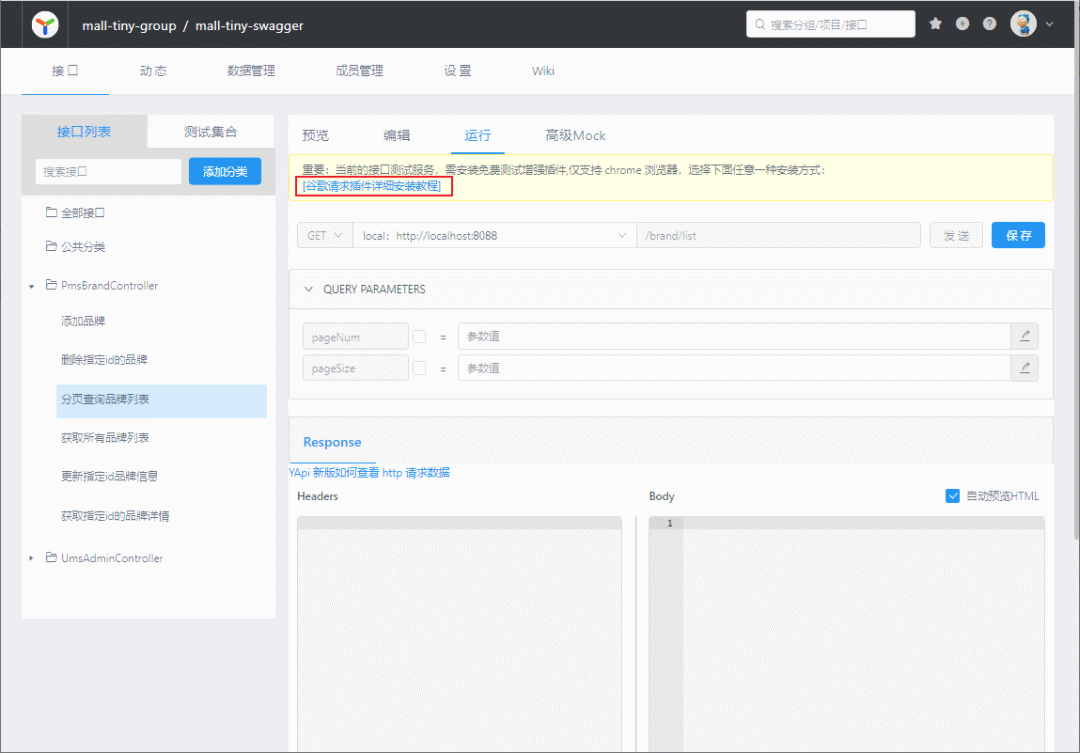The height and width of the screenshot is (753, 1080).
Task: Select the Response tab
Action: 332,442
